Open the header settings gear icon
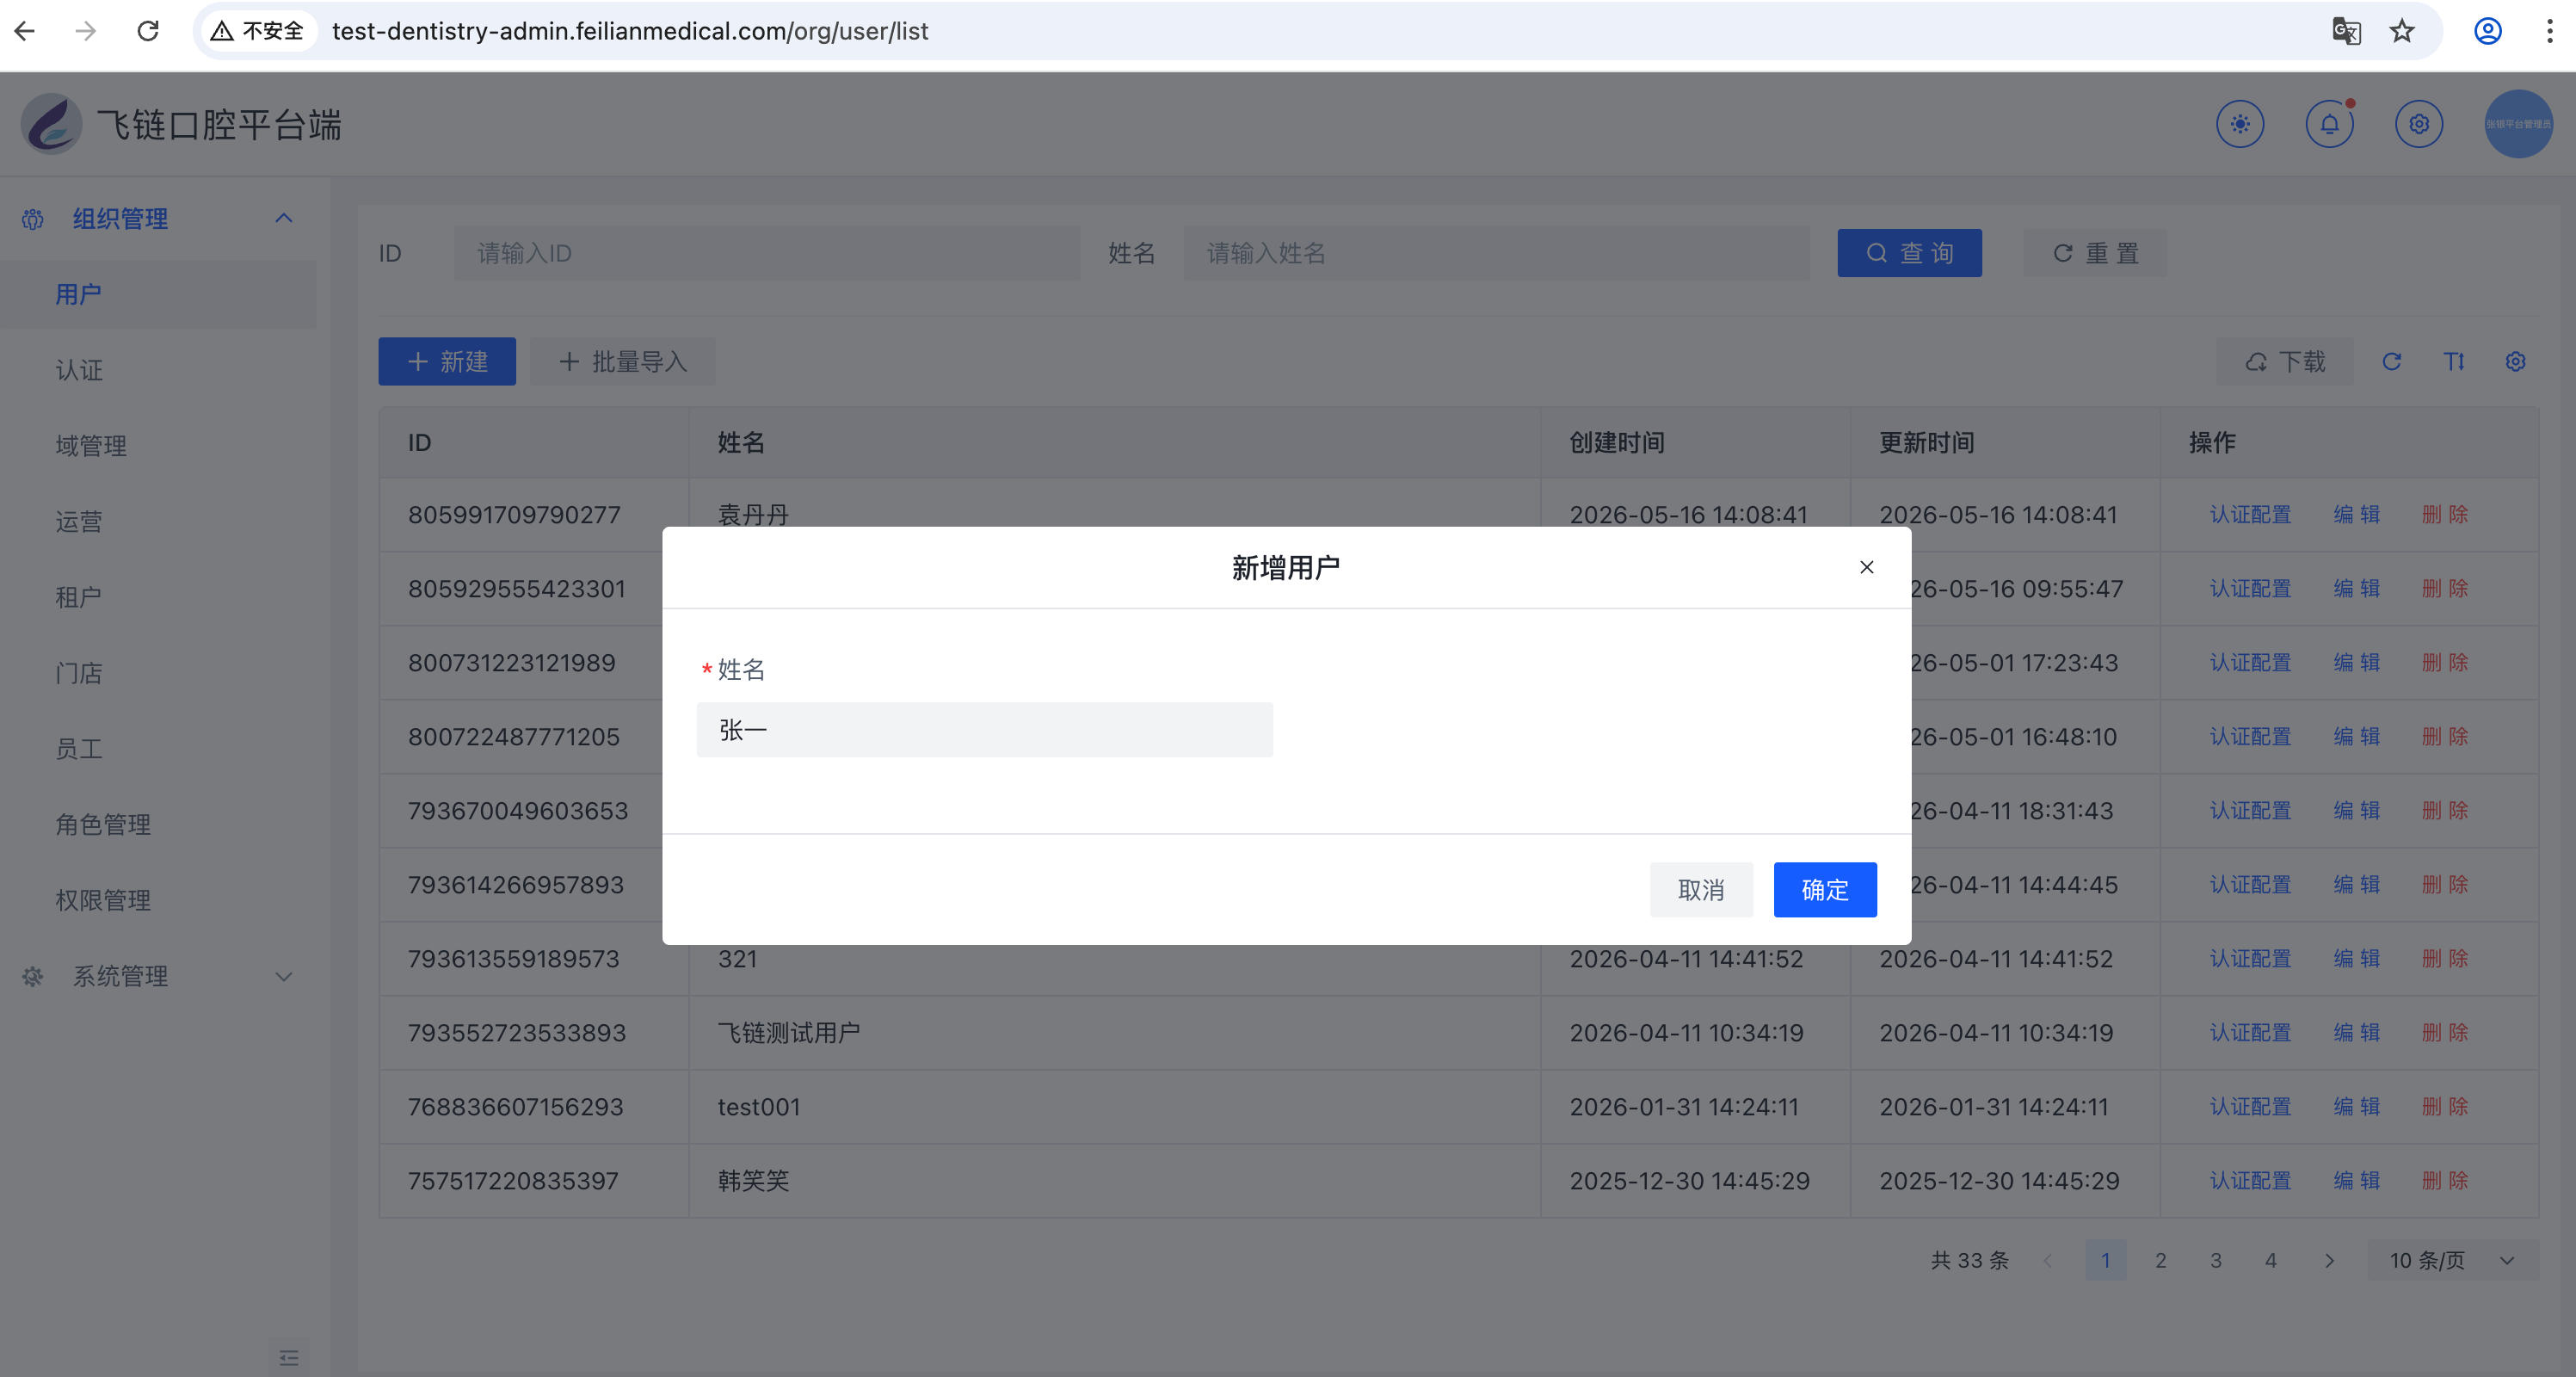This screenshot has height=1377, width=2576. [x=2419, y=124]
